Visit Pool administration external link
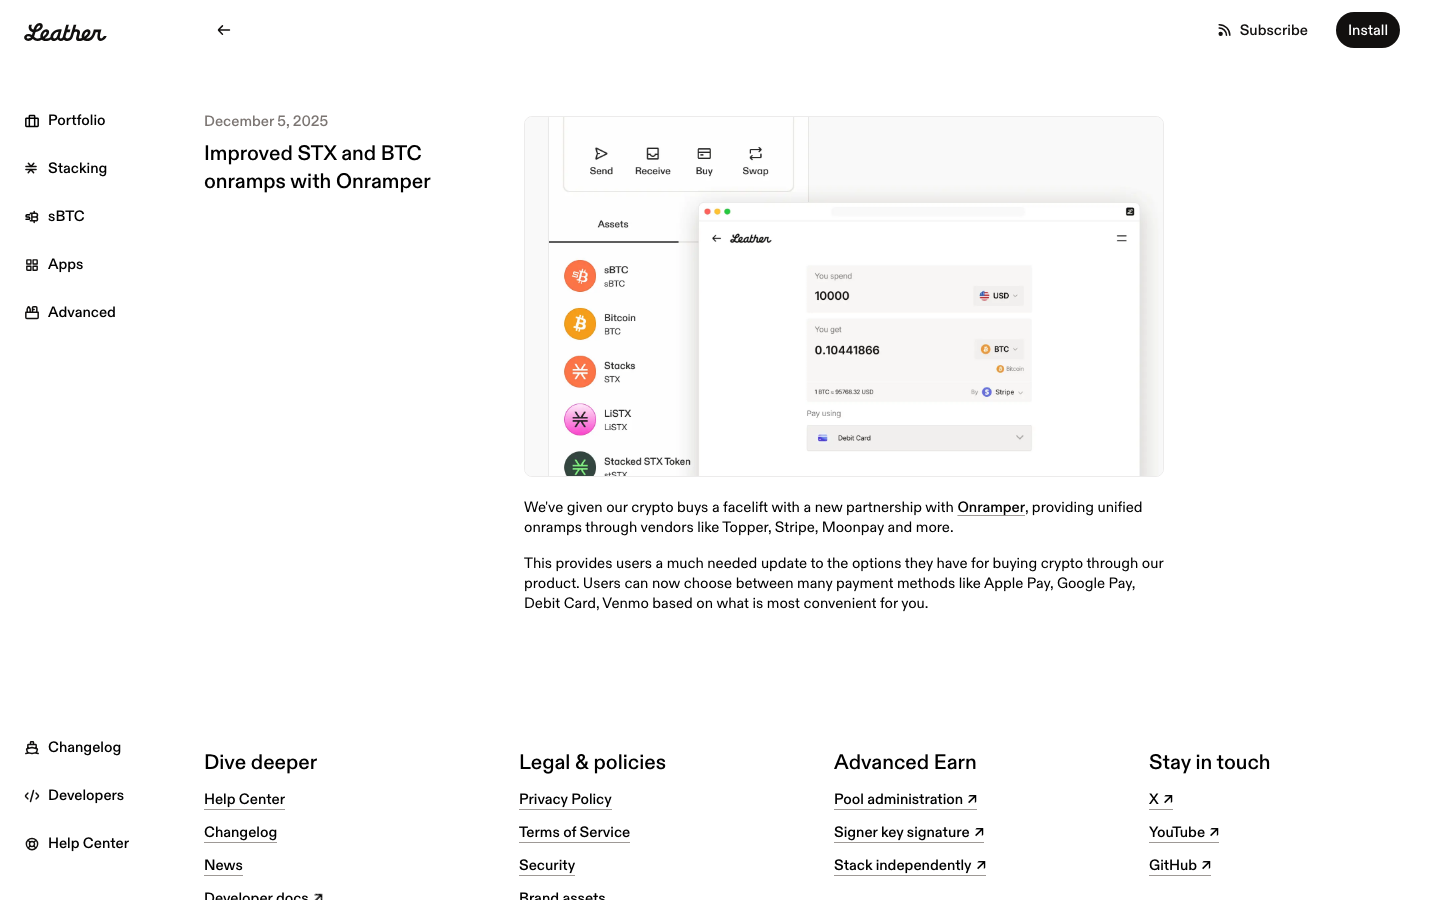 905,799
